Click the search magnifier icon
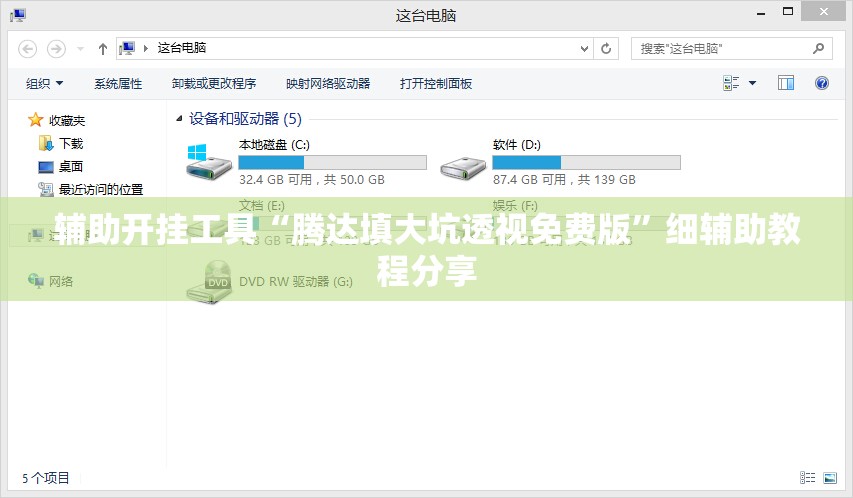Image resolution: width=853 pixels, height=498 pixels. pyautogui.click(x=819, y=48)
